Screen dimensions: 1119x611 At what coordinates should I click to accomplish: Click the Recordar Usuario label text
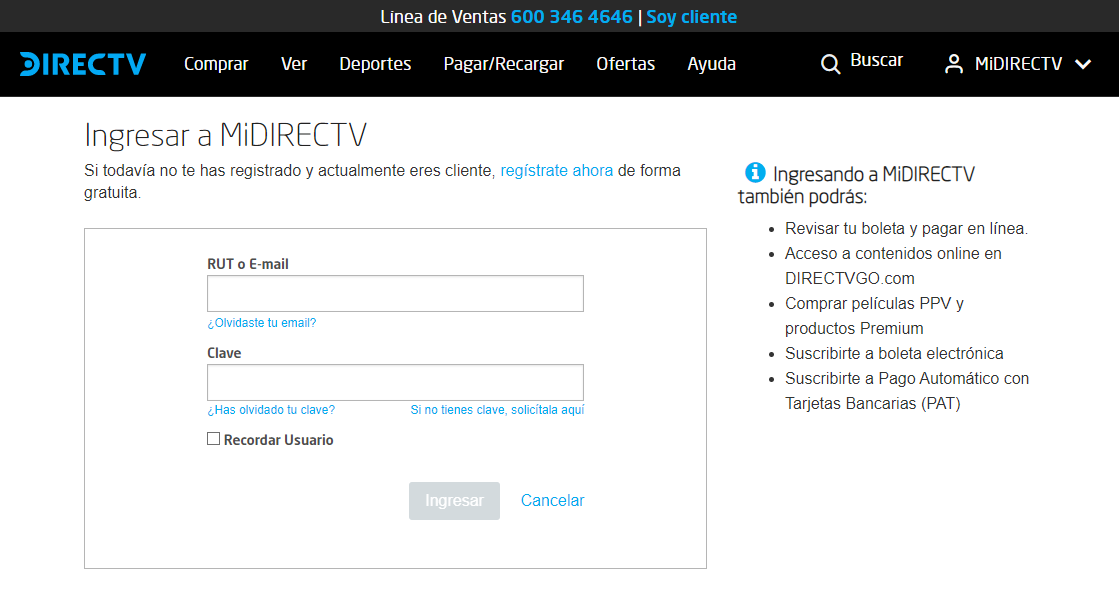278,440
